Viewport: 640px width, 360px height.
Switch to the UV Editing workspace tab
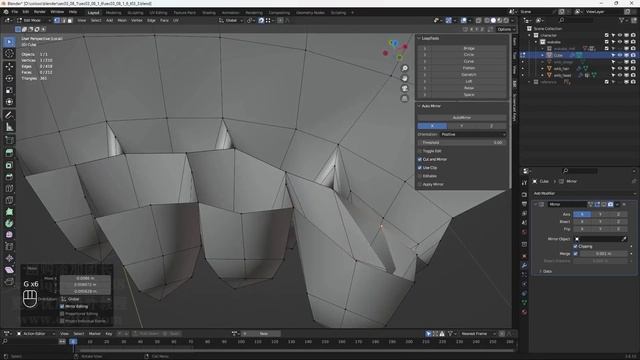point(158,13)
